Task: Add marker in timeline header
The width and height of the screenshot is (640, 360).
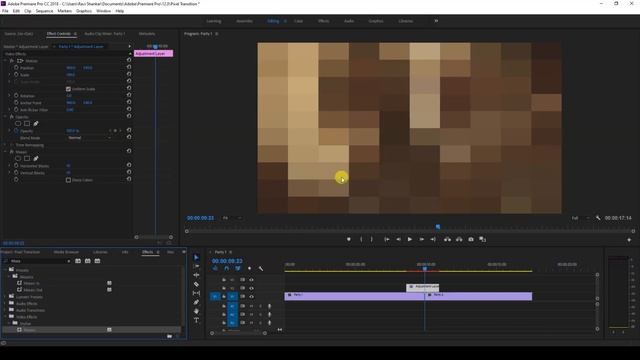Action: click(249, 268)
